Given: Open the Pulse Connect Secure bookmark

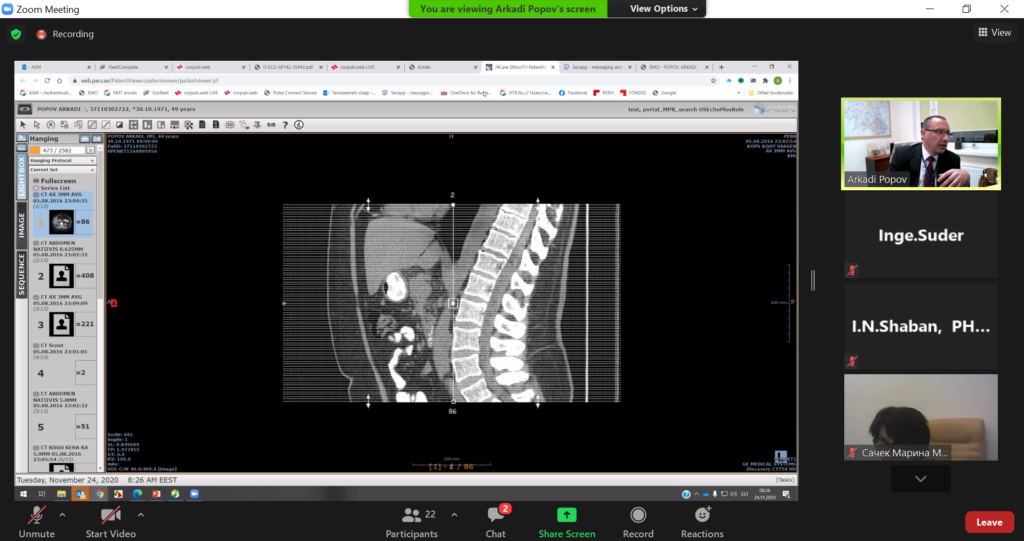Looking at the screenshot, I should [x=291, y=93].
